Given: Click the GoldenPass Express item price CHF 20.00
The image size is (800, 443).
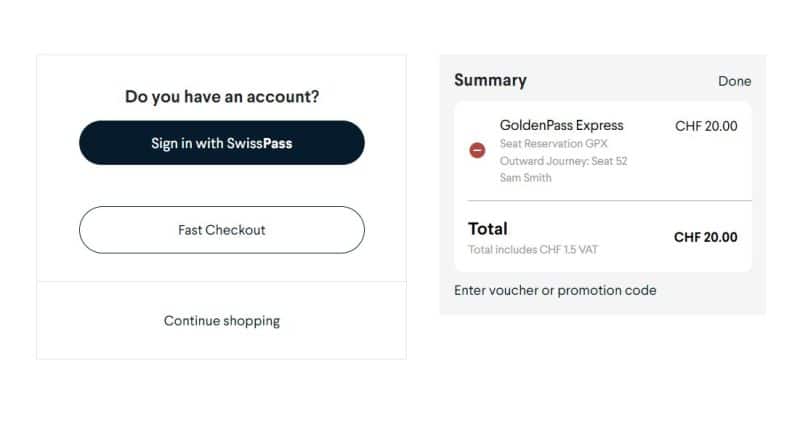Looking at the screenshot, I should pos(706,126).
